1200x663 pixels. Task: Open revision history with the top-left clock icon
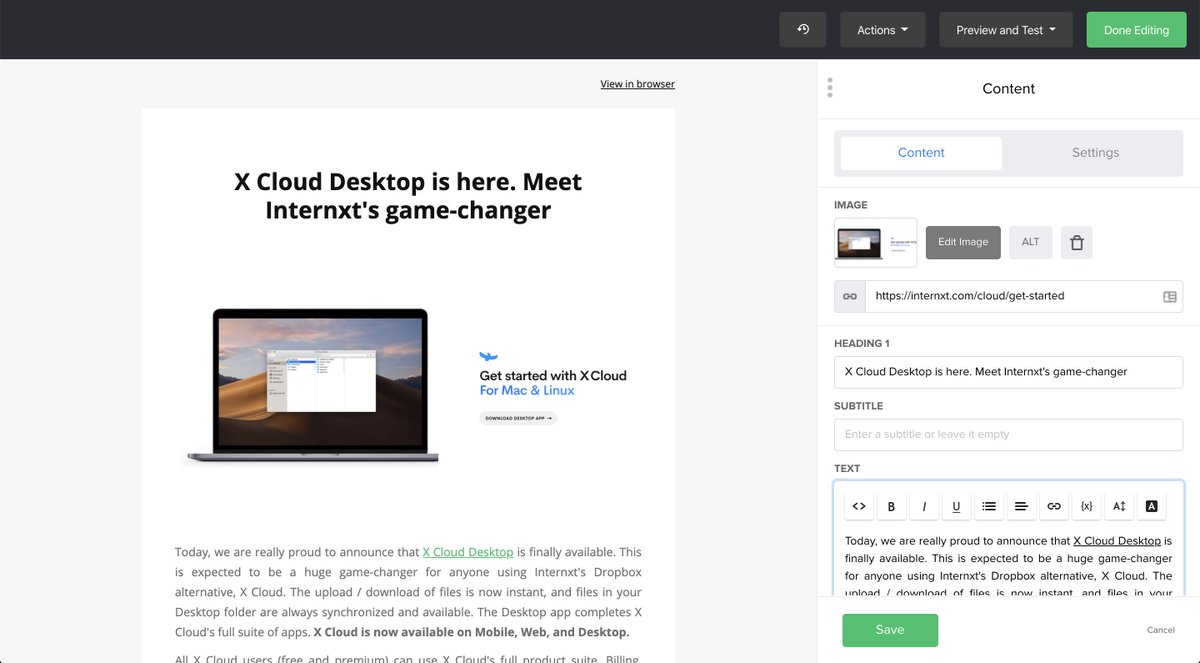click(803, 29)
